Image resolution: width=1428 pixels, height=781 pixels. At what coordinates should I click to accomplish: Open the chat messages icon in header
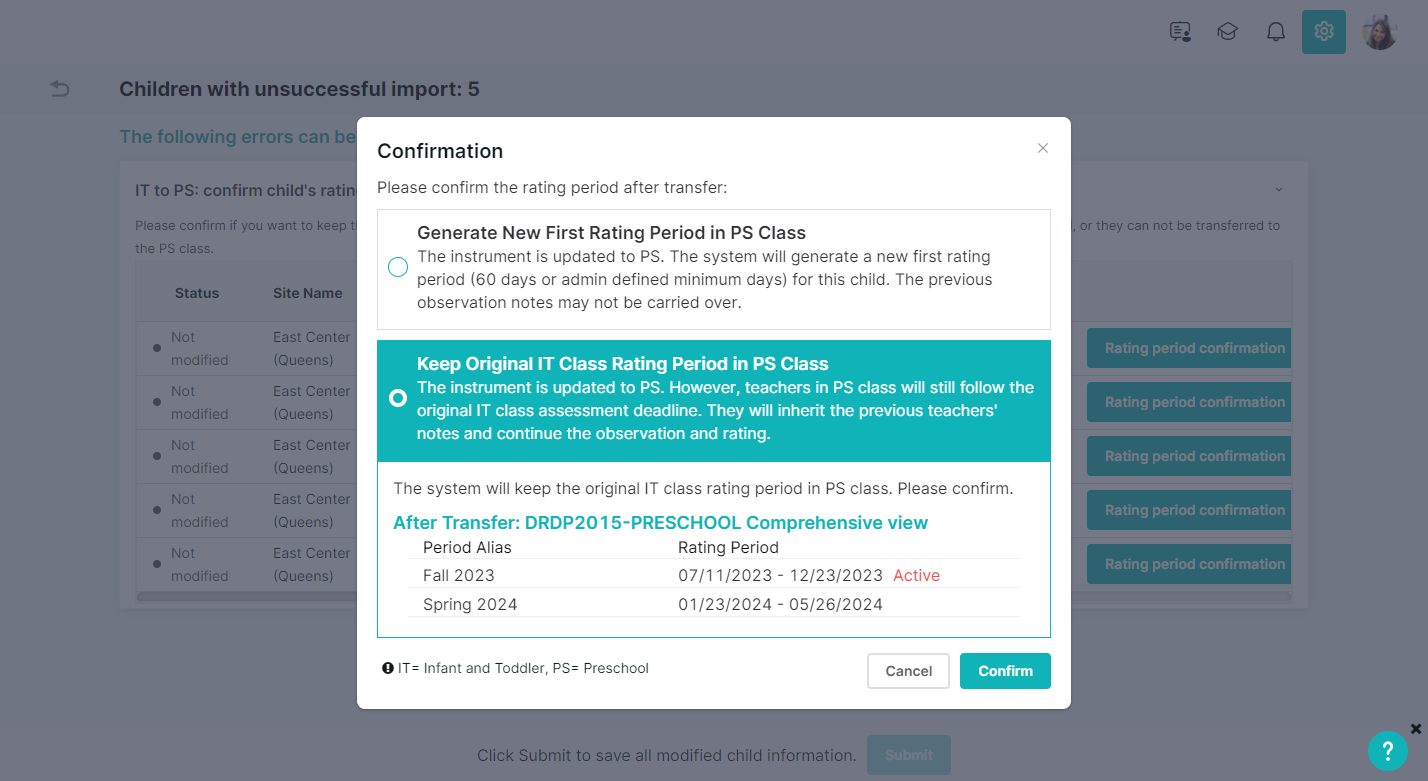click(x=1180, y=32)
